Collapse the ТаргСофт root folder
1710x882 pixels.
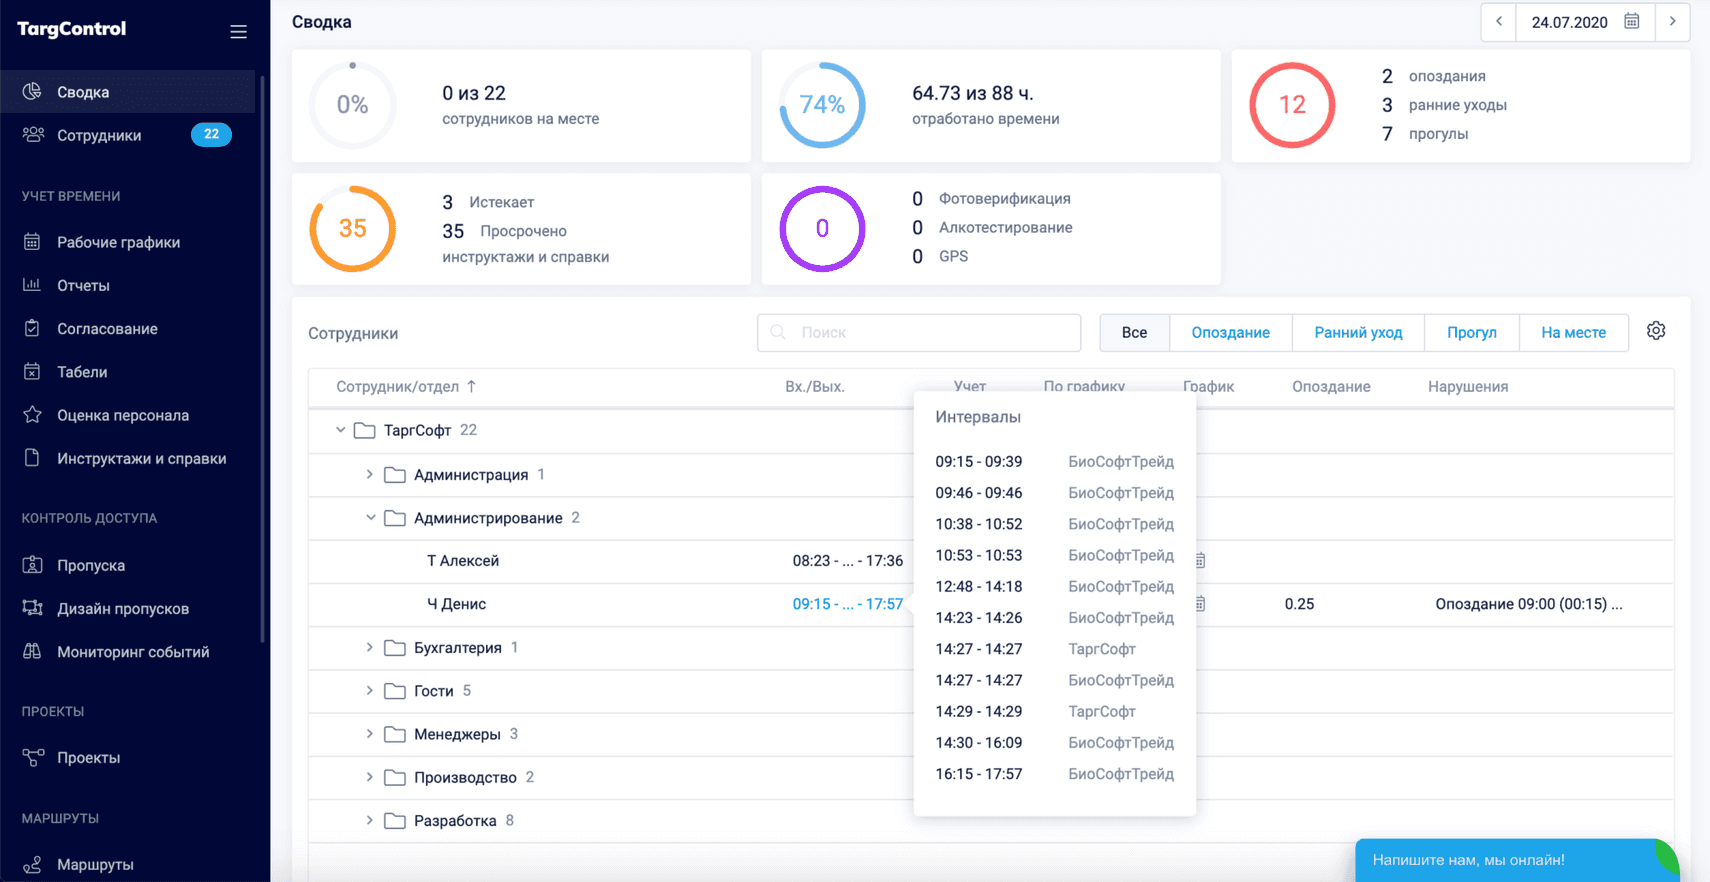340,430
